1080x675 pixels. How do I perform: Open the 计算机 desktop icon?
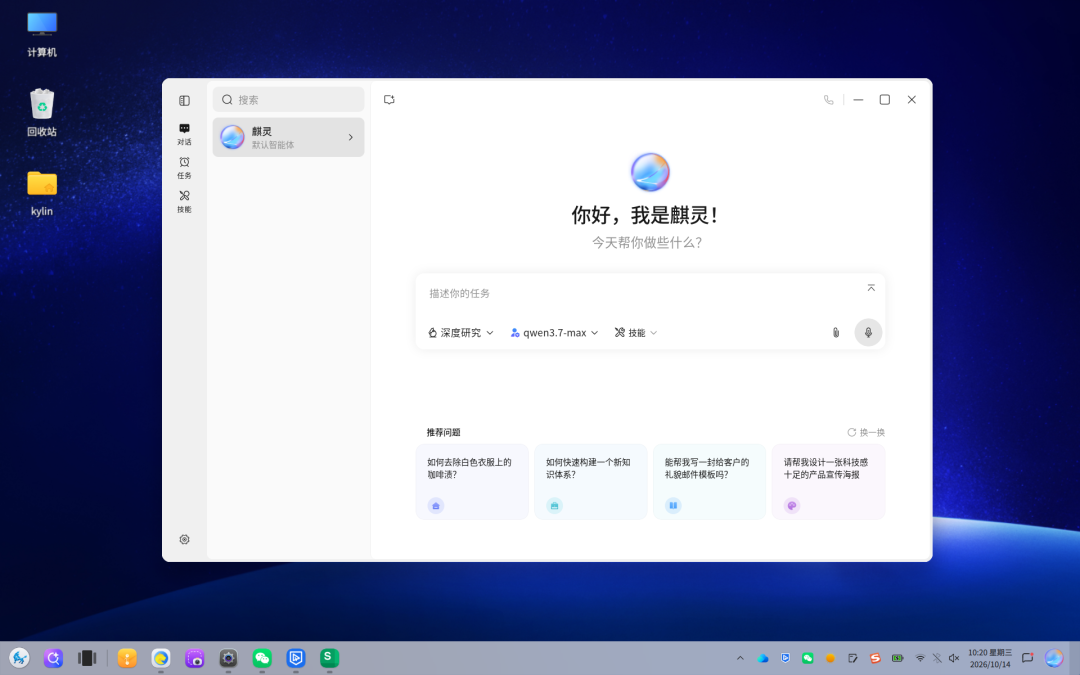pyautogui.click(x=42, y=34)
